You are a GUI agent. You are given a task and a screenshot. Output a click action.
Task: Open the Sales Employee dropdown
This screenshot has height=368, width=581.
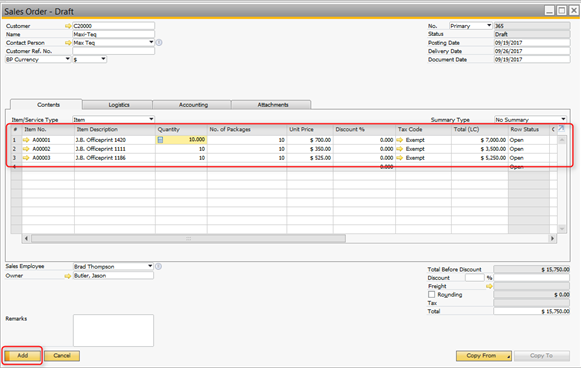(x=150, y=266)
